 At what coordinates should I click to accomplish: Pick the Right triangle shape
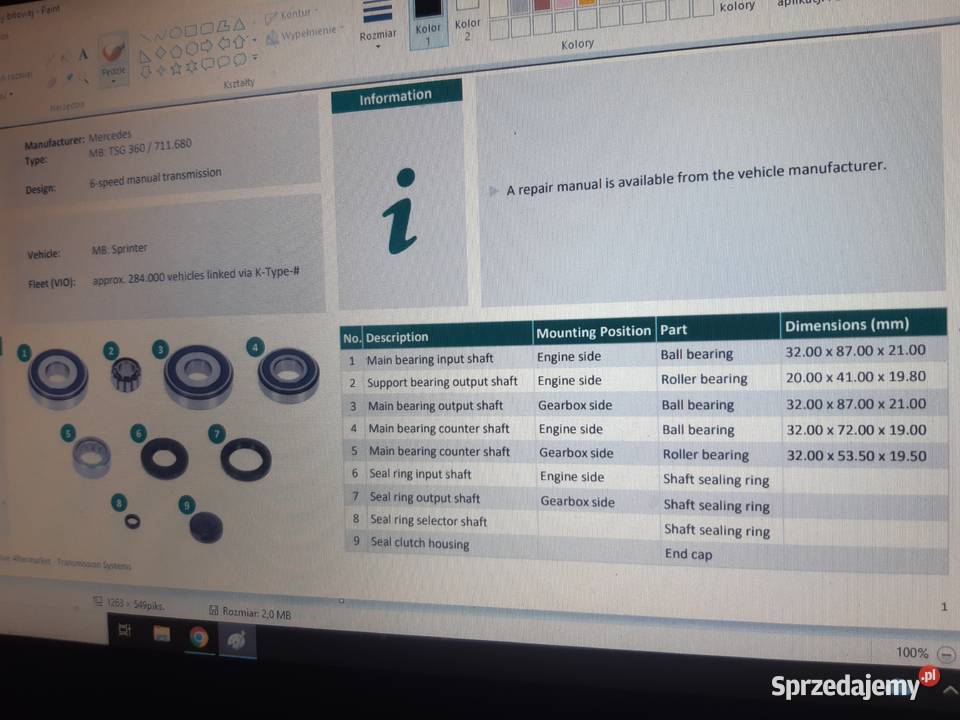coord(145,57)
